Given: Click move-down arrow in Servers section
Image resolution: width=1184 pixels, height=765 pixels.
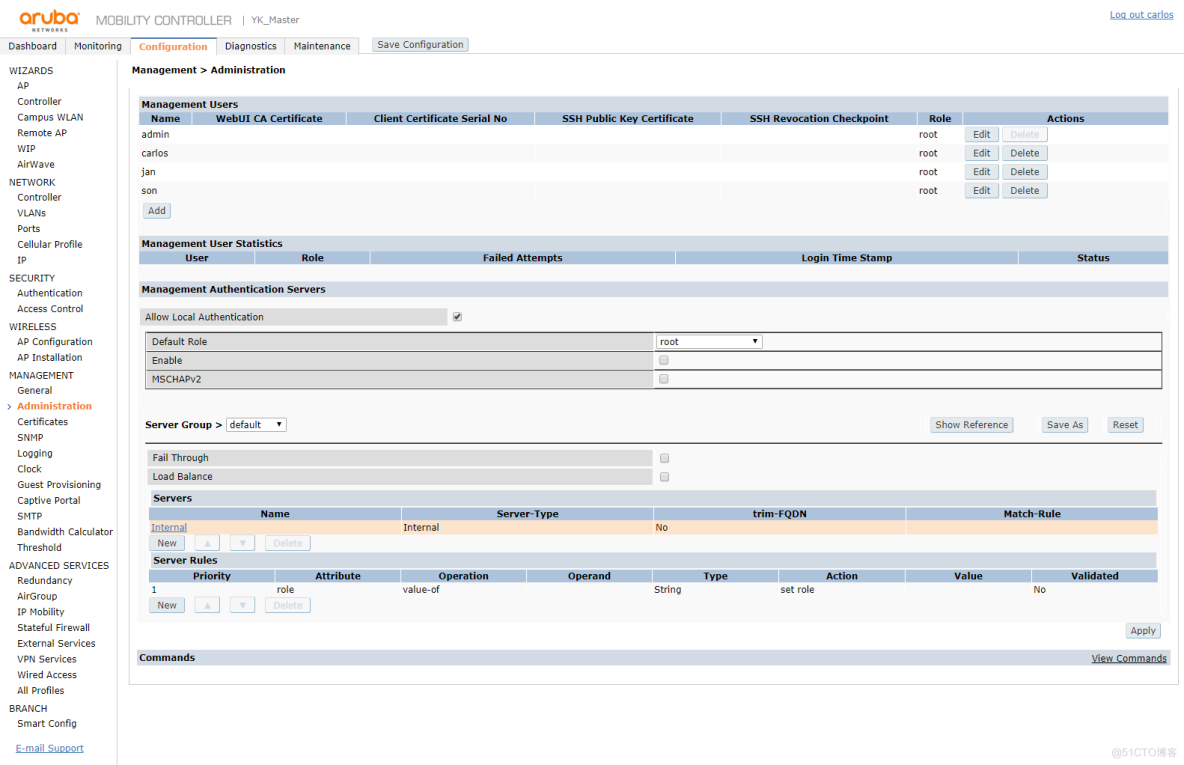Looking at the screenshot, I should [x=242, y=543].
